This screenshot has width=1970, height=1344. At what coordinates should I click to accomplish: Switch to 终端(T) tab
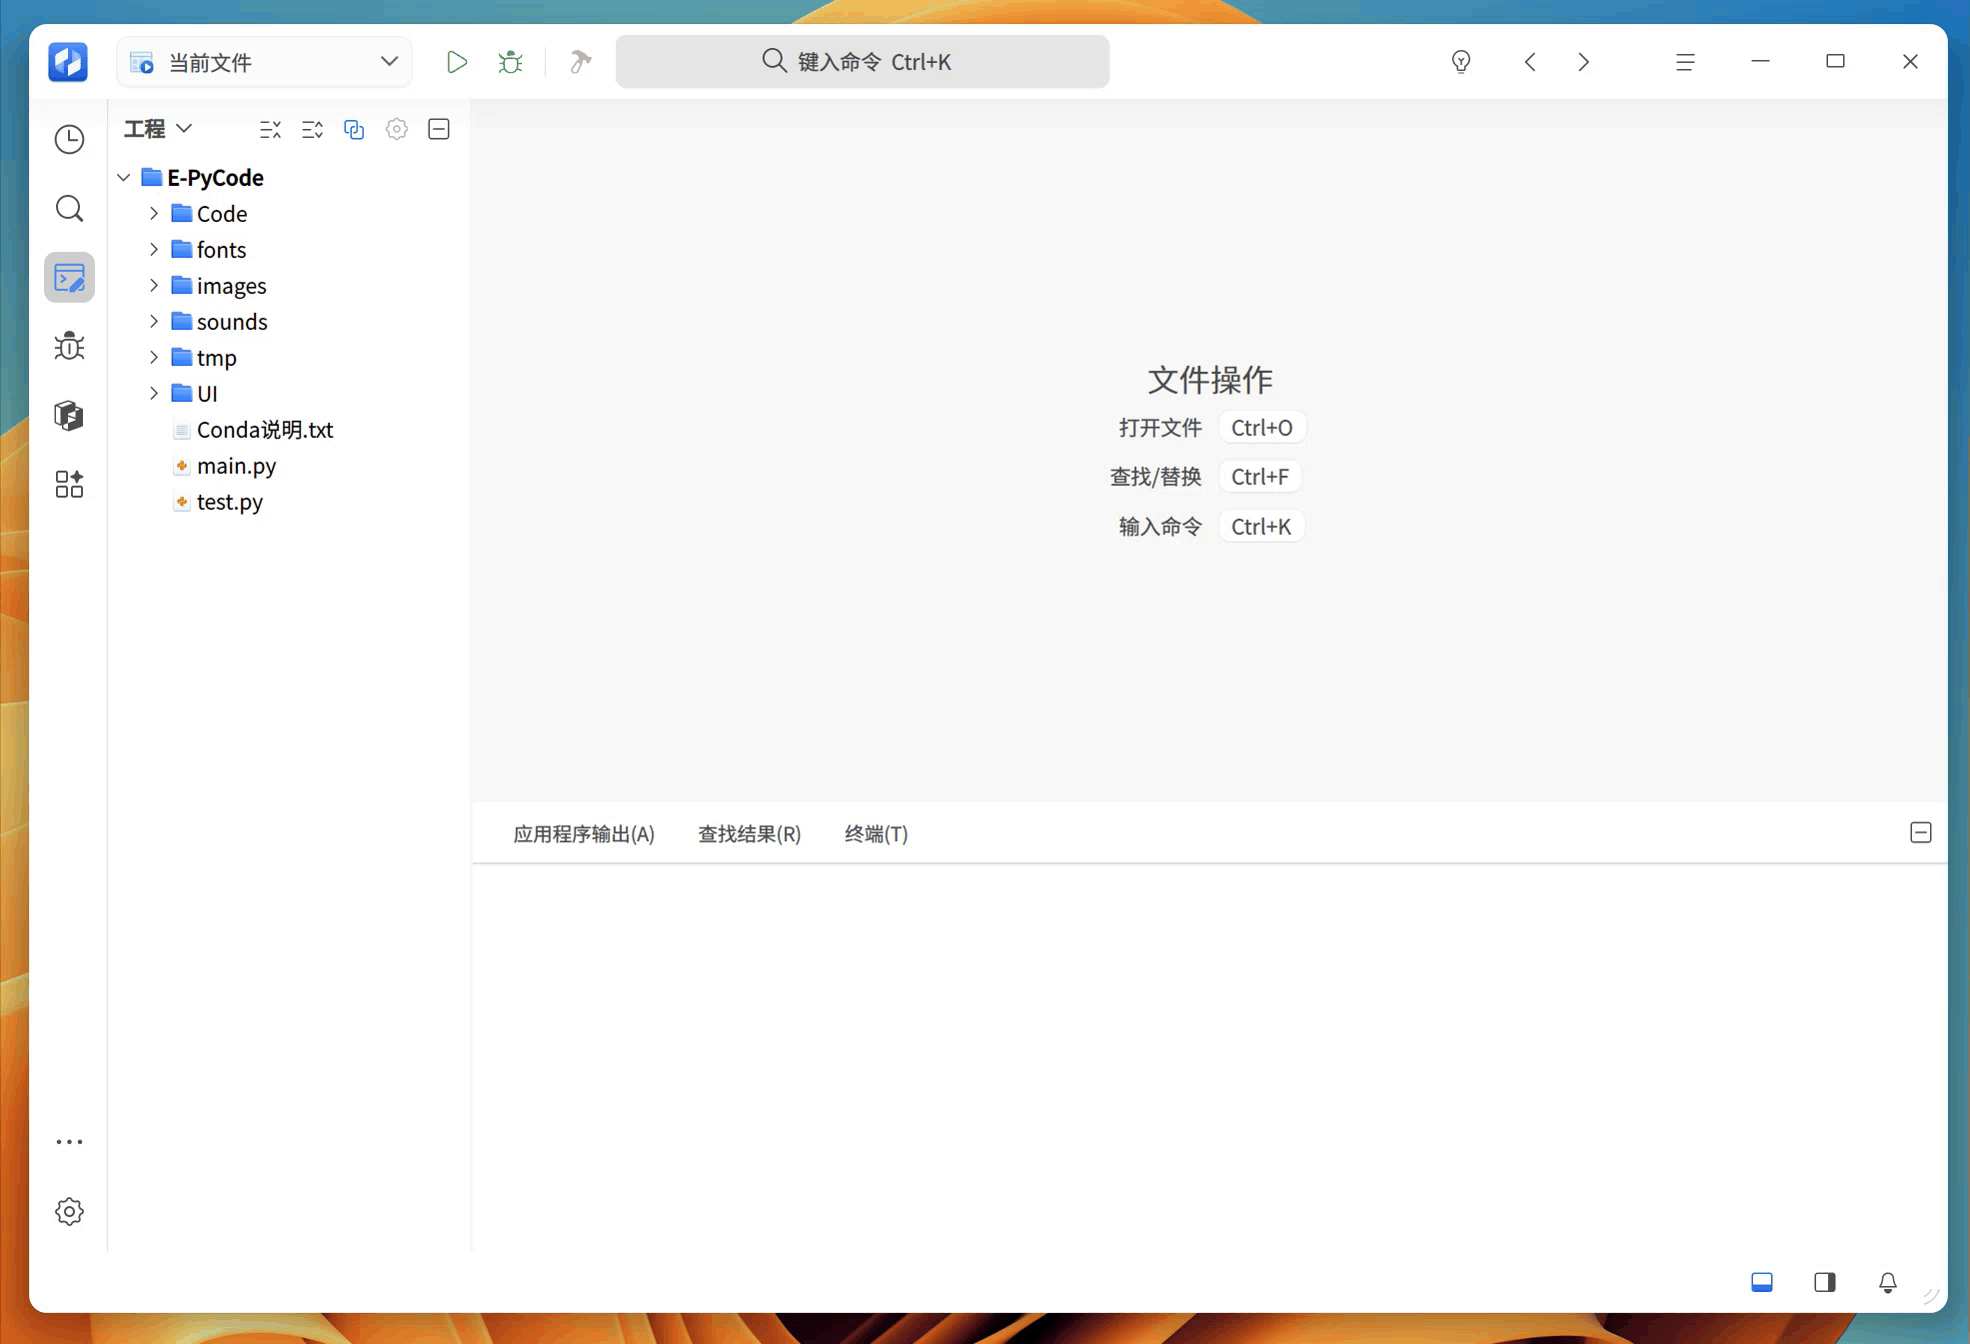point(876,834)
